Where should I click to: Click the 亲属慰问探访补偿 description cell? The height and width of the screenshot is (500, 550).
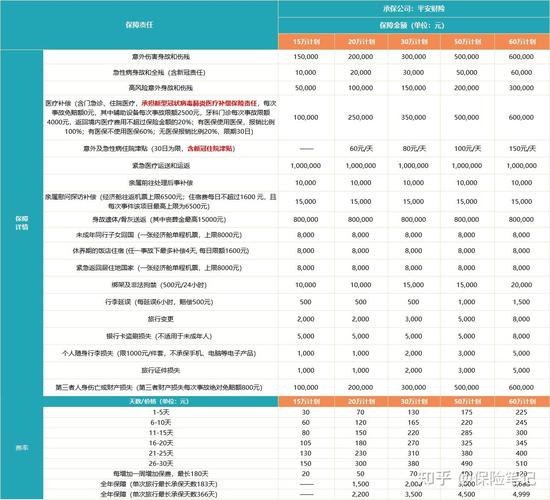pos(161,201)
